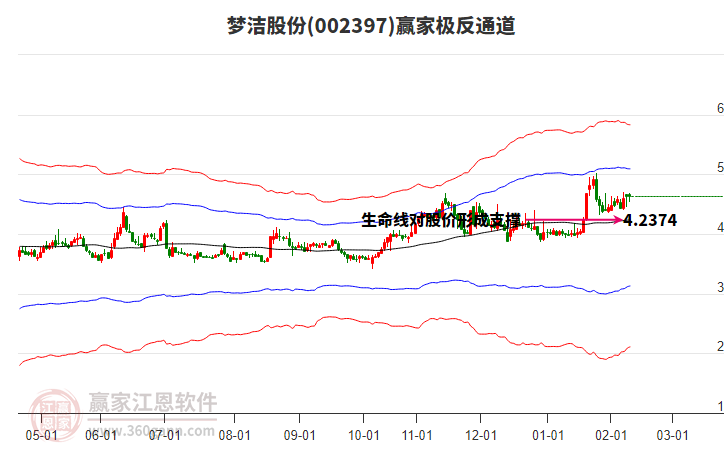Click the annotation 生命线对股价形成支撑
The height and width of the screenshot is (450, 726).
pos(441,220)
